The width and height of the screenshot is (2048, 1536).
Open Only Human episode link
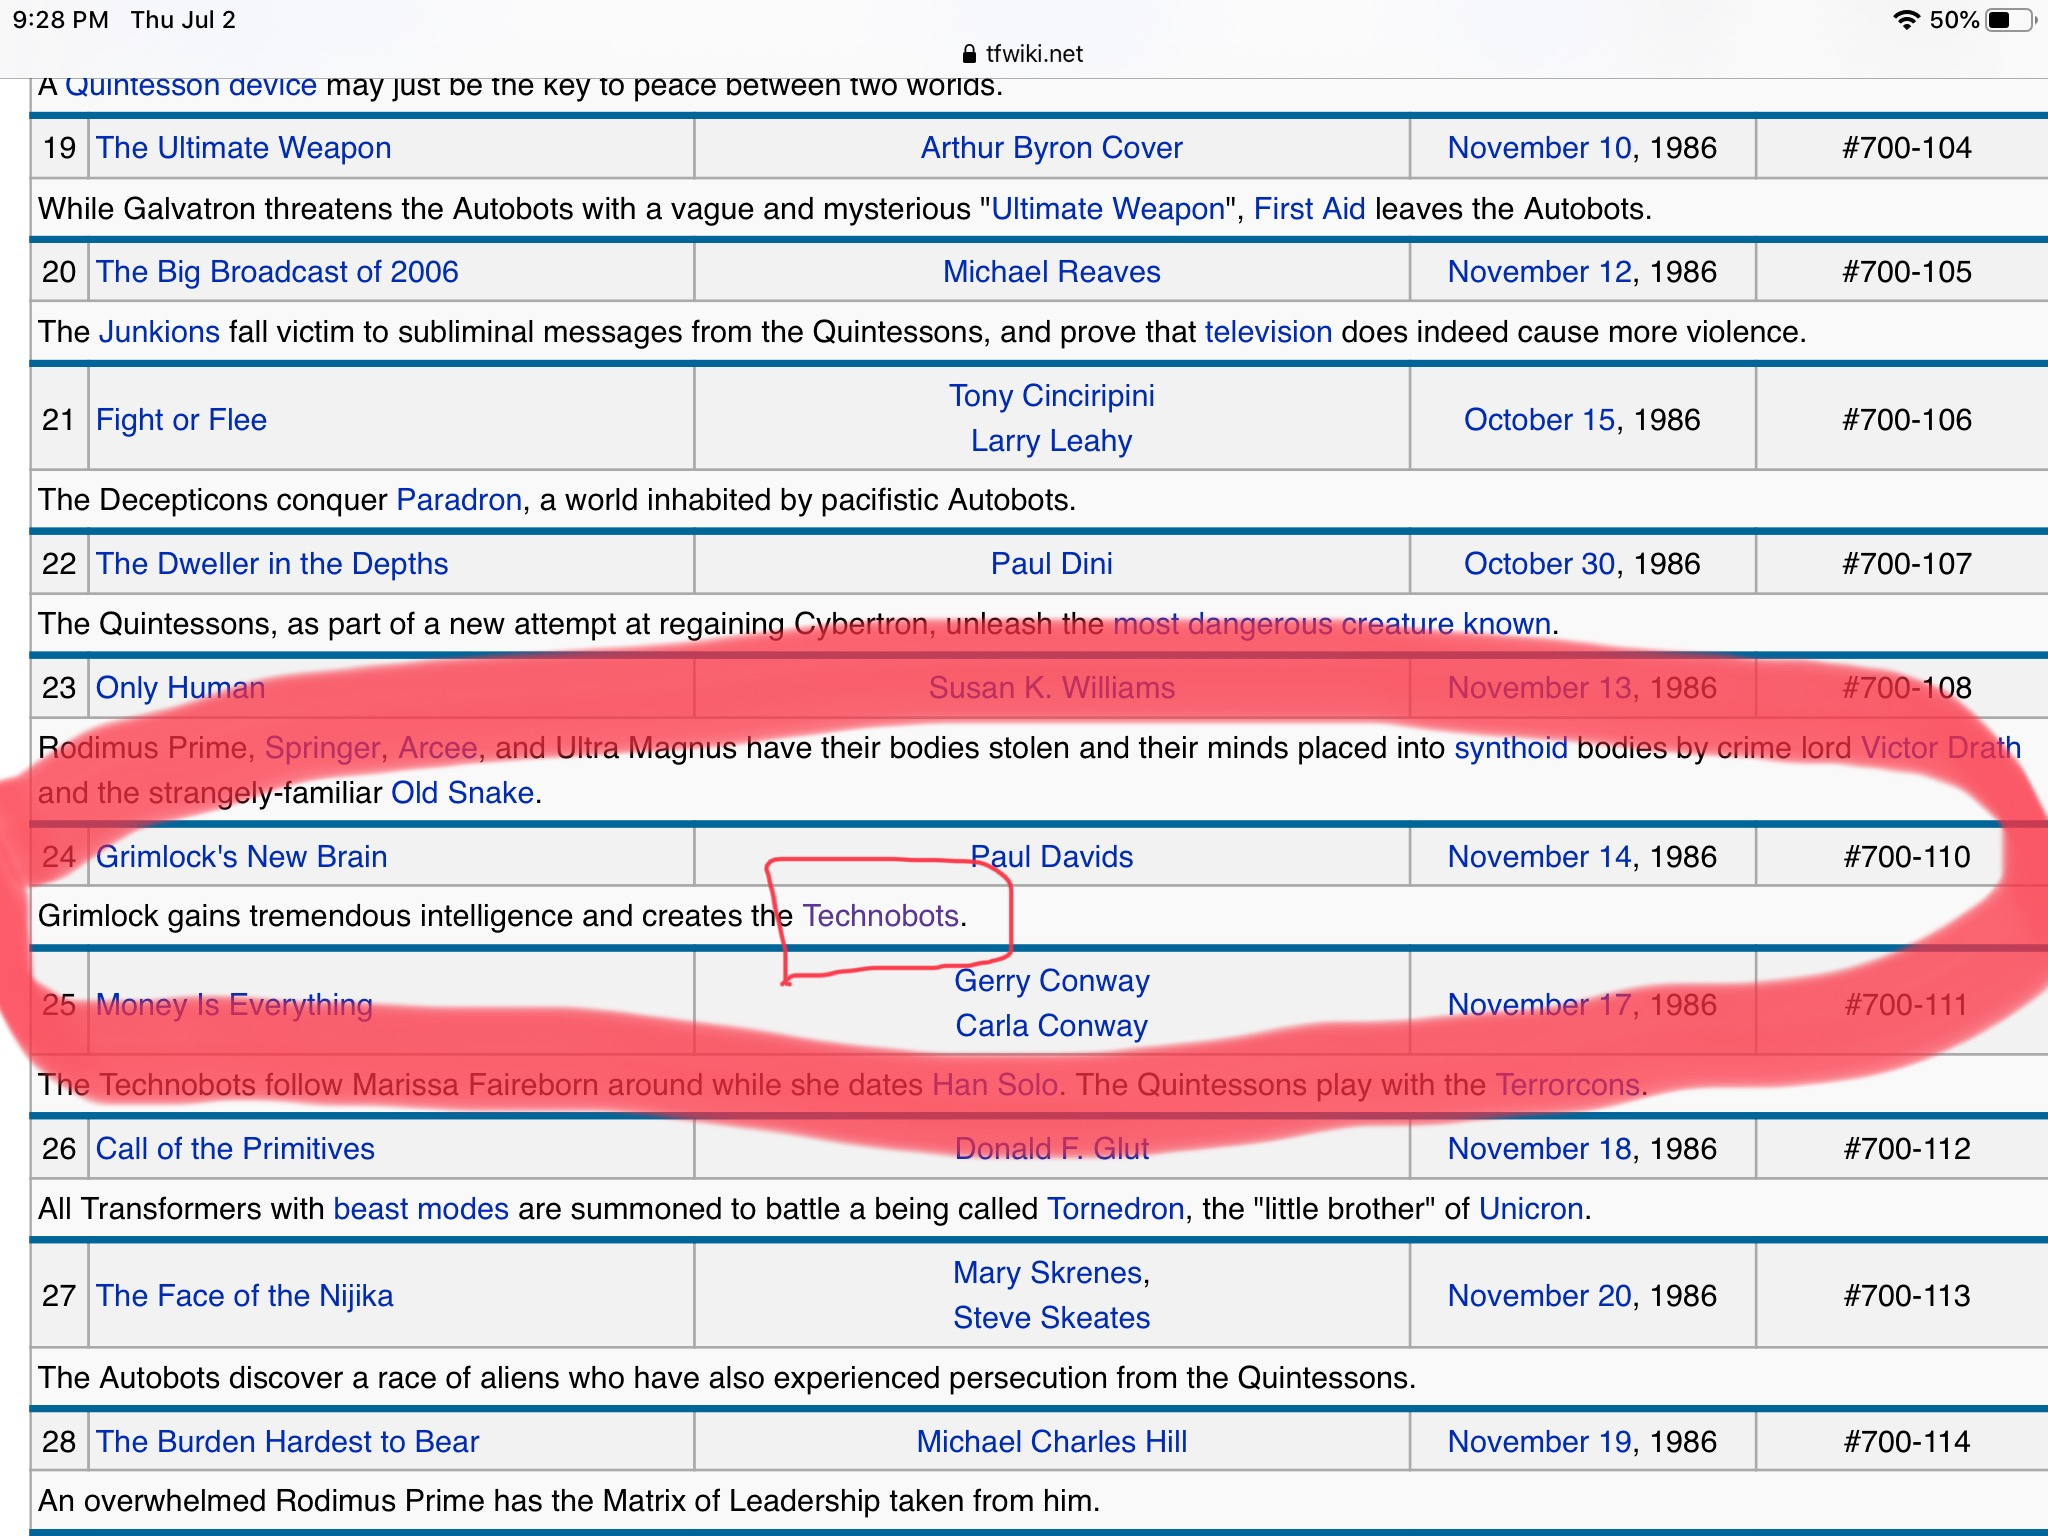180,688
